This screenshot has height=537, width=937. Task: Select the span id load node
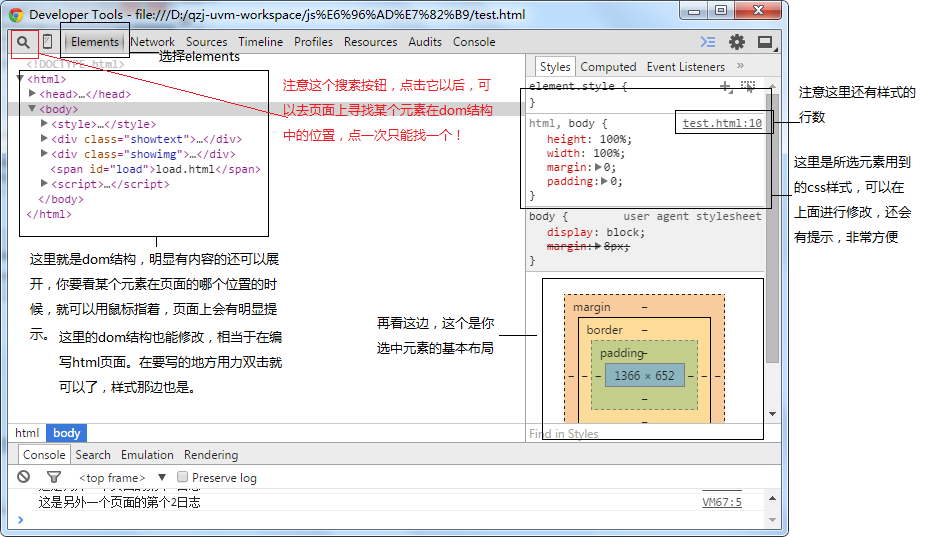coord(155,169)
